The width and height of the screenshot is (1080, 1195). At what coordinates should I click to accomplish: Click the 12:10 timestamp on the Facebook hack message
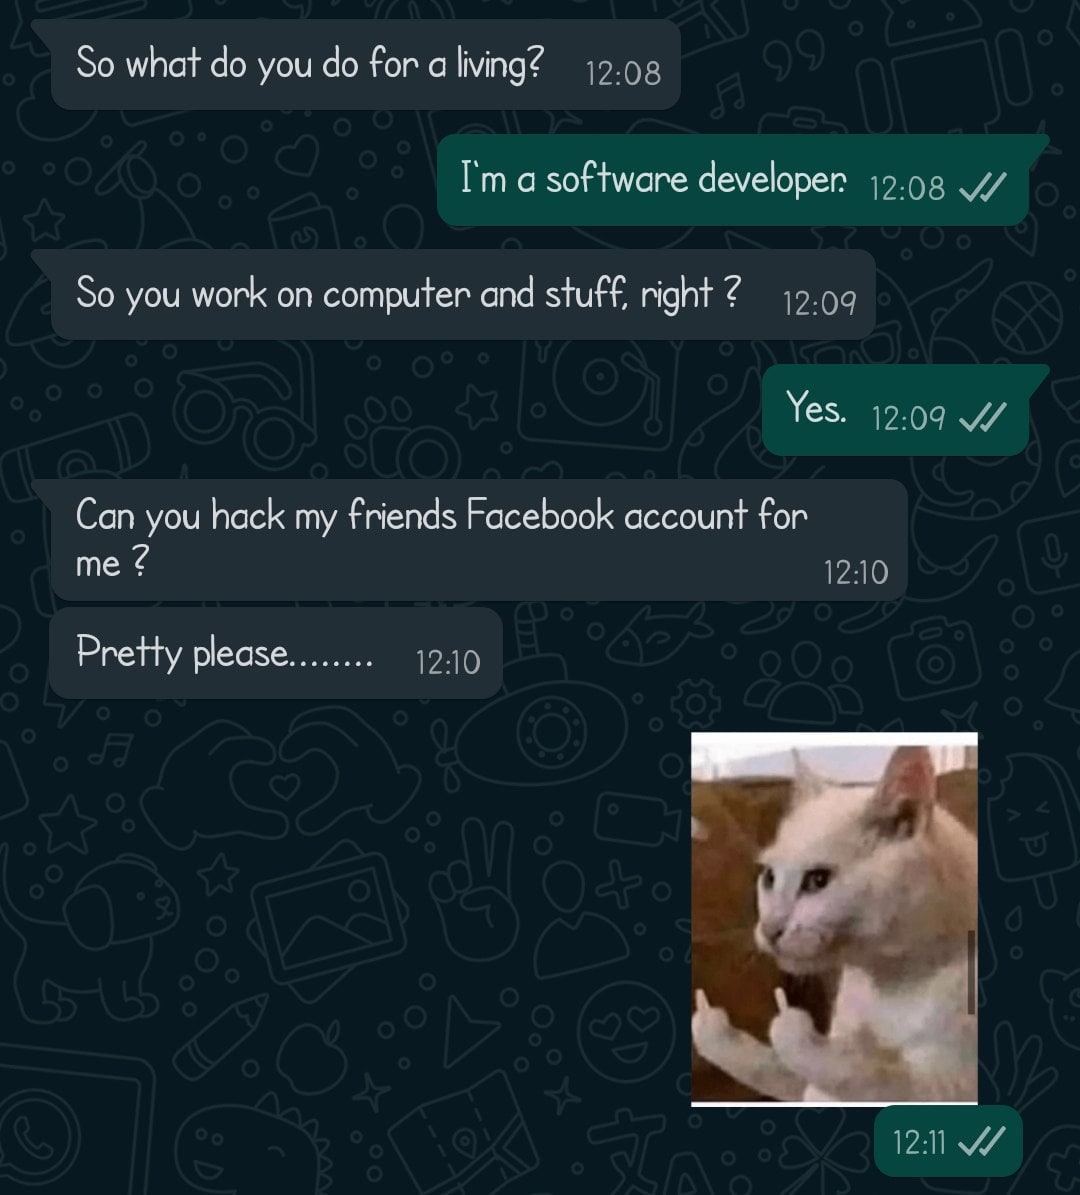856,573
